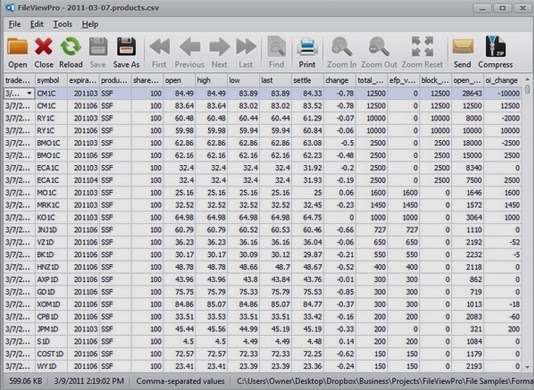
Task: Click the Next arrow icon
Action: (x=219, y=47)
